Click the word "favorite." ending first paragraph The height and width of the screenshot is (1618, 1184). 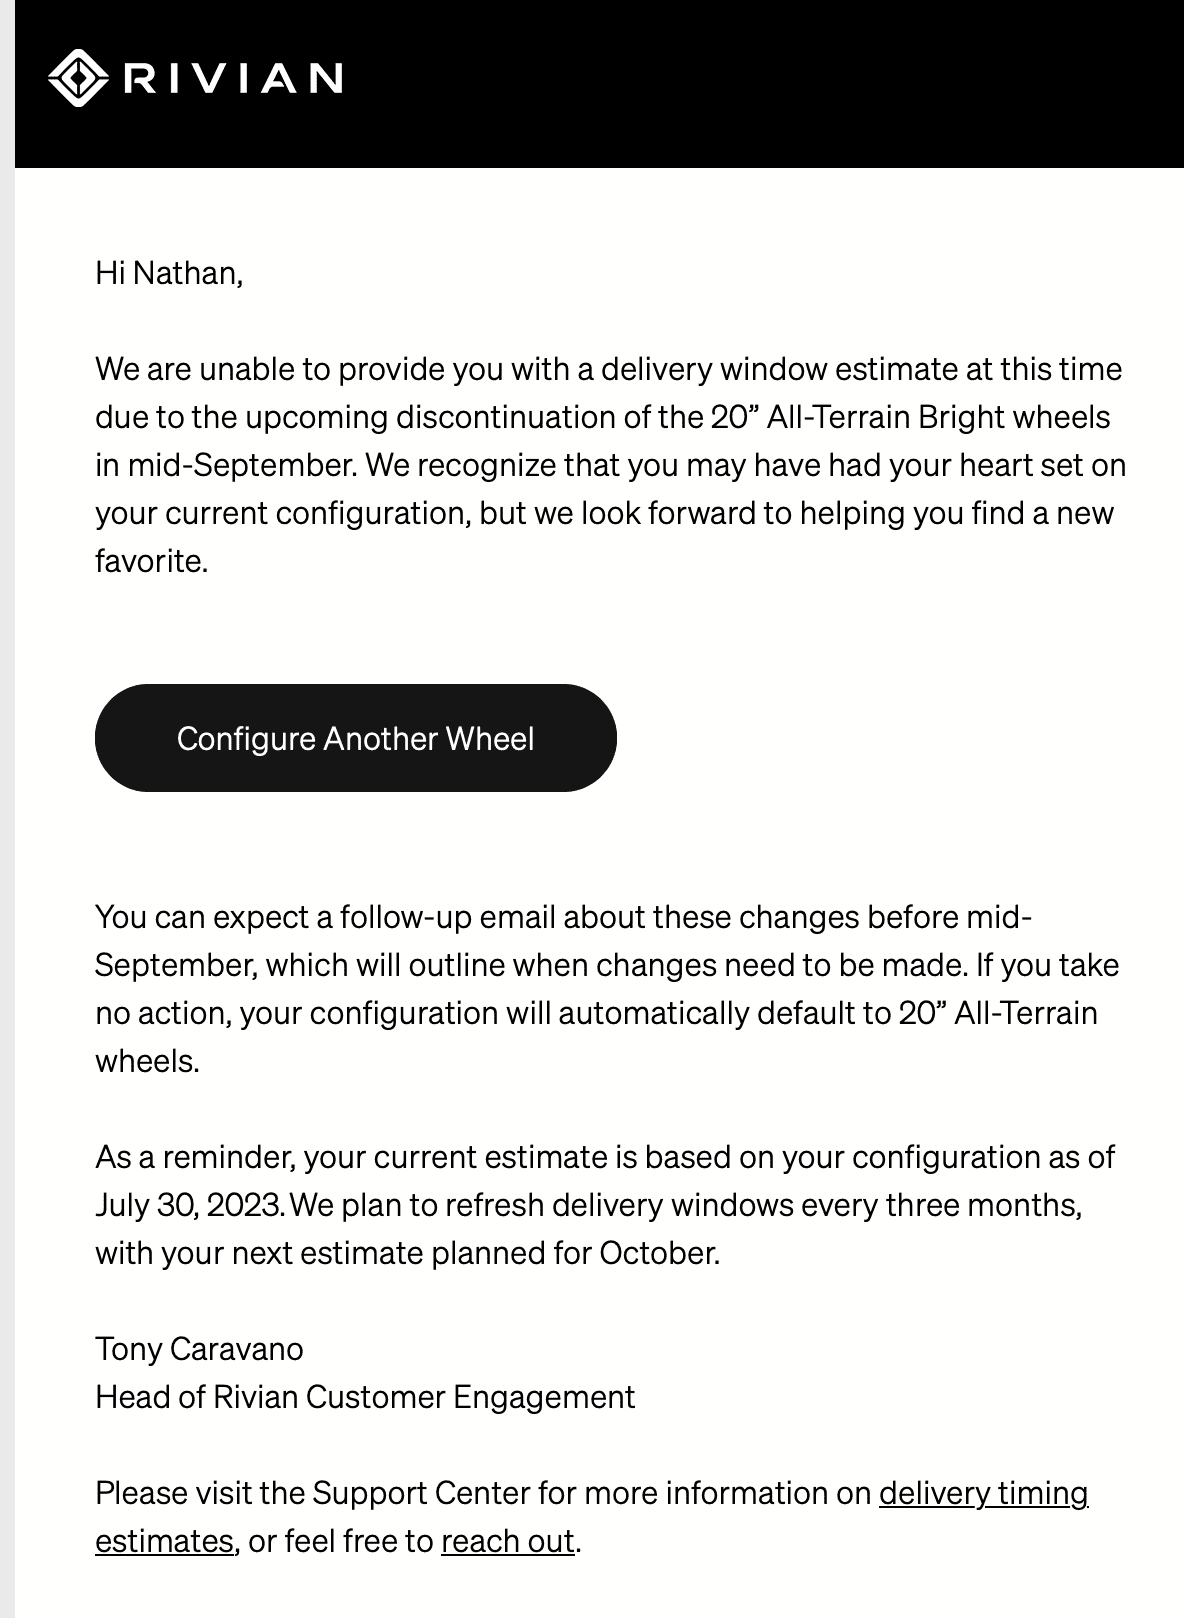tap(151, 561)
